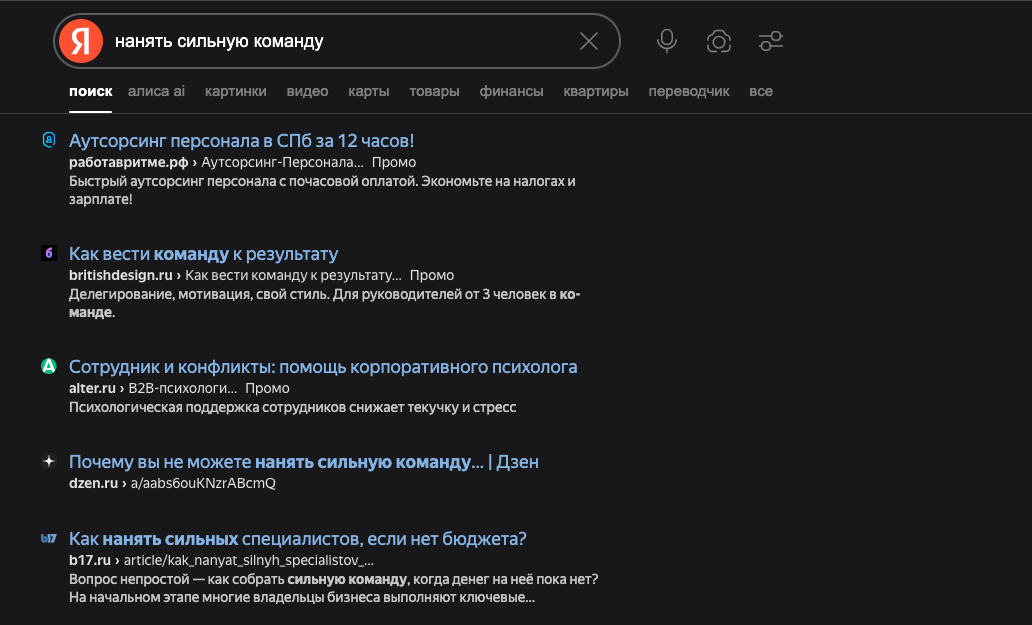Focus the search query input field

coord(340,41)
